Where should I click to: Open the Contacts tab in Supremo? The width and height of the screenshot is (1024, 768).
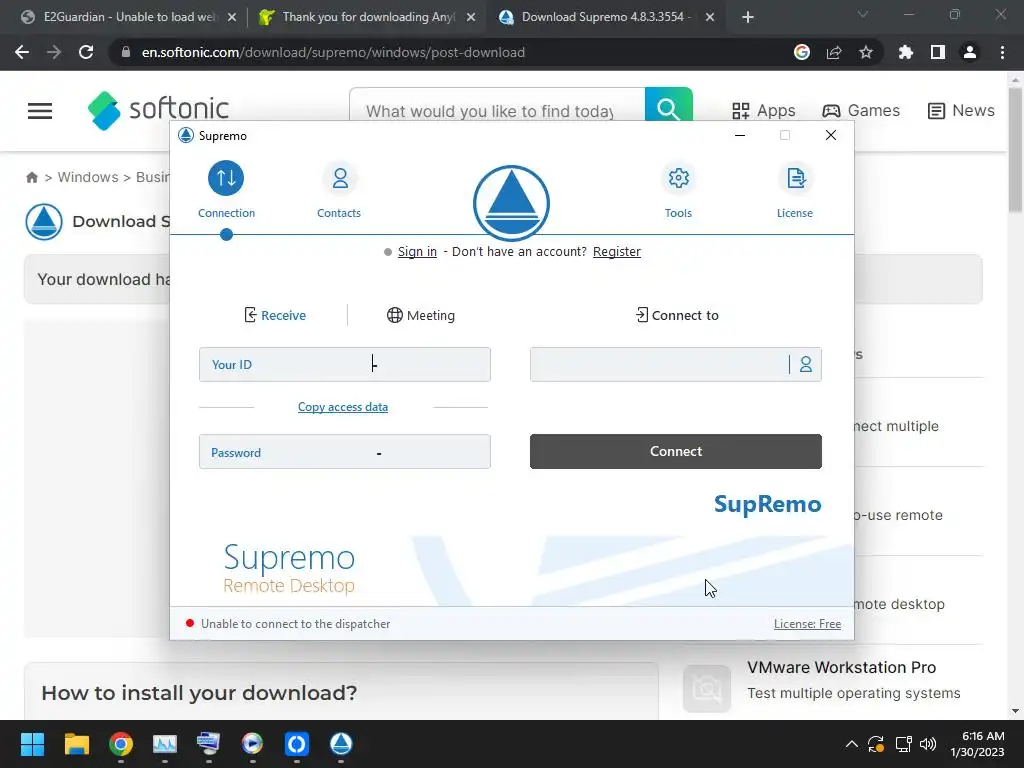point(339,190)
